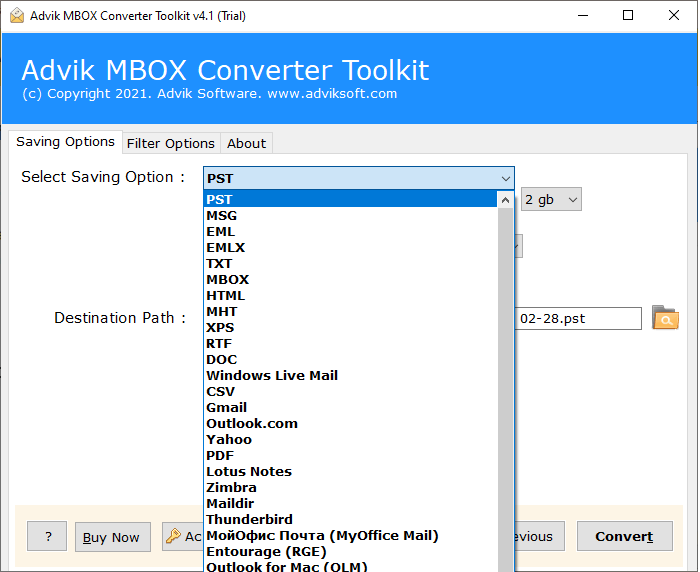Choose Maildir from the list
700x572 pixels.
tap(350, 503)
